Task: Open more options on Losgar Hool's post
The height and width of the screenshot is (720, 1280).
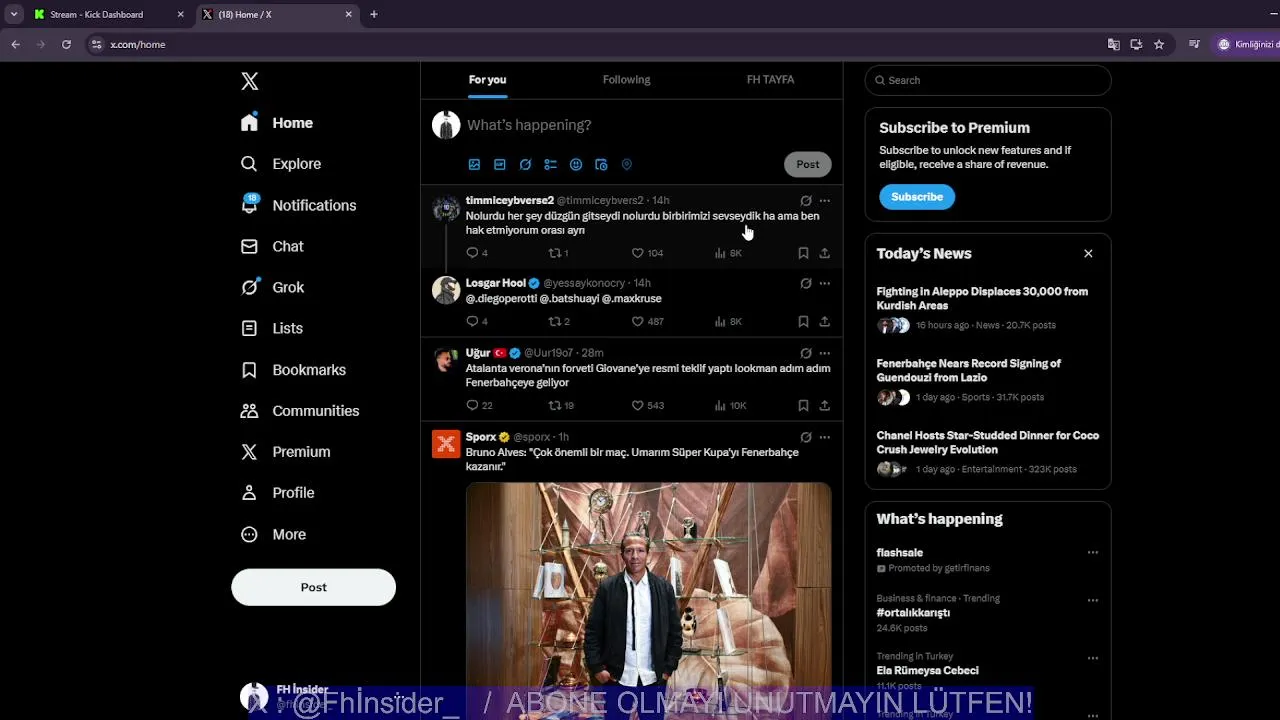Action: tap(824, 283)
